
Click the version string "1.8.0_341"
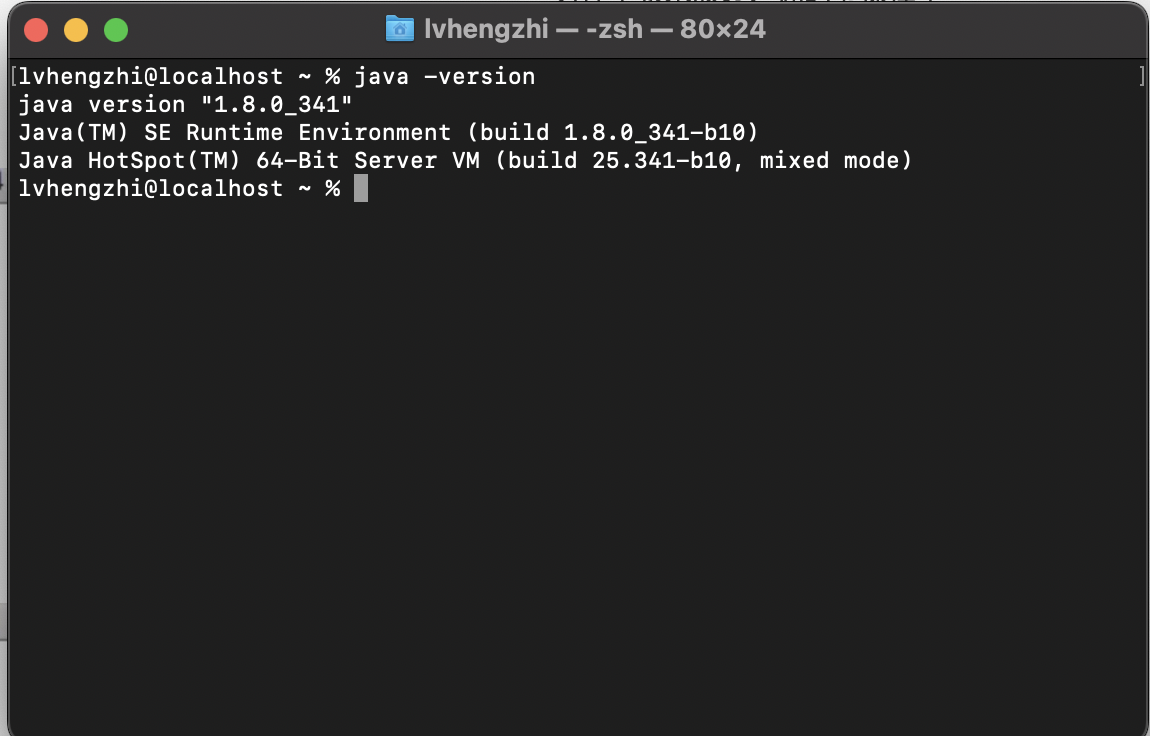pyautogui.click(x=276, y=105)
